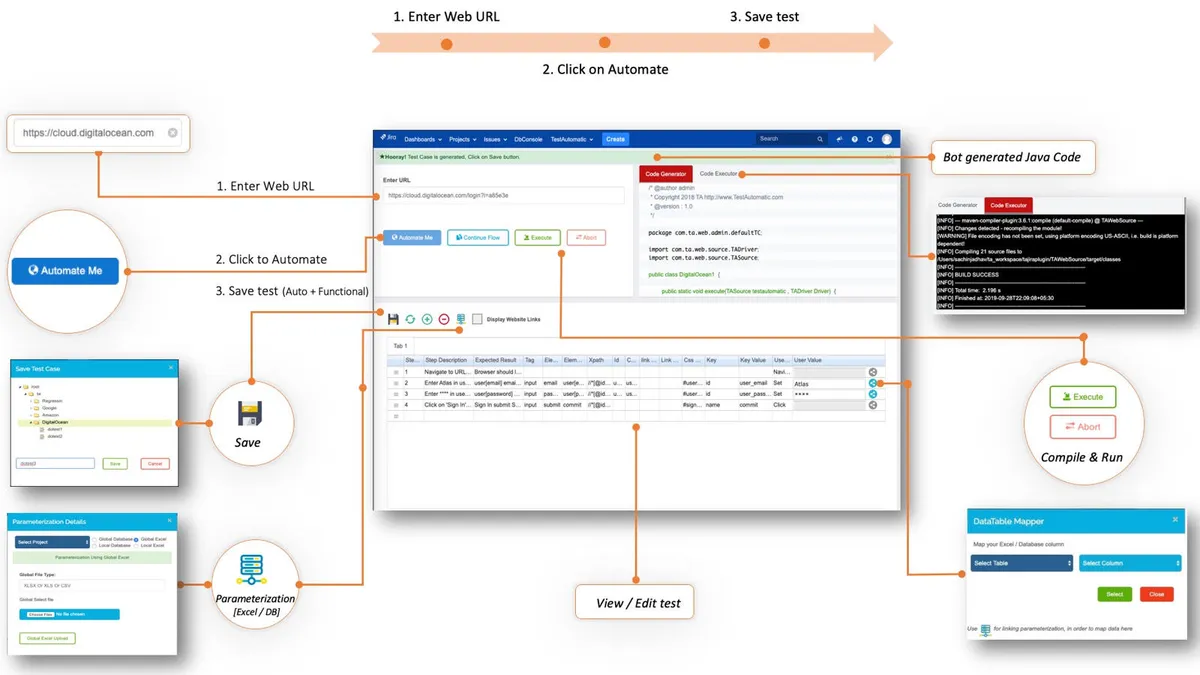The image size is (1200, 675).
Task: Click the large database icon in the Parameterization circle
Action: (252, 569)
